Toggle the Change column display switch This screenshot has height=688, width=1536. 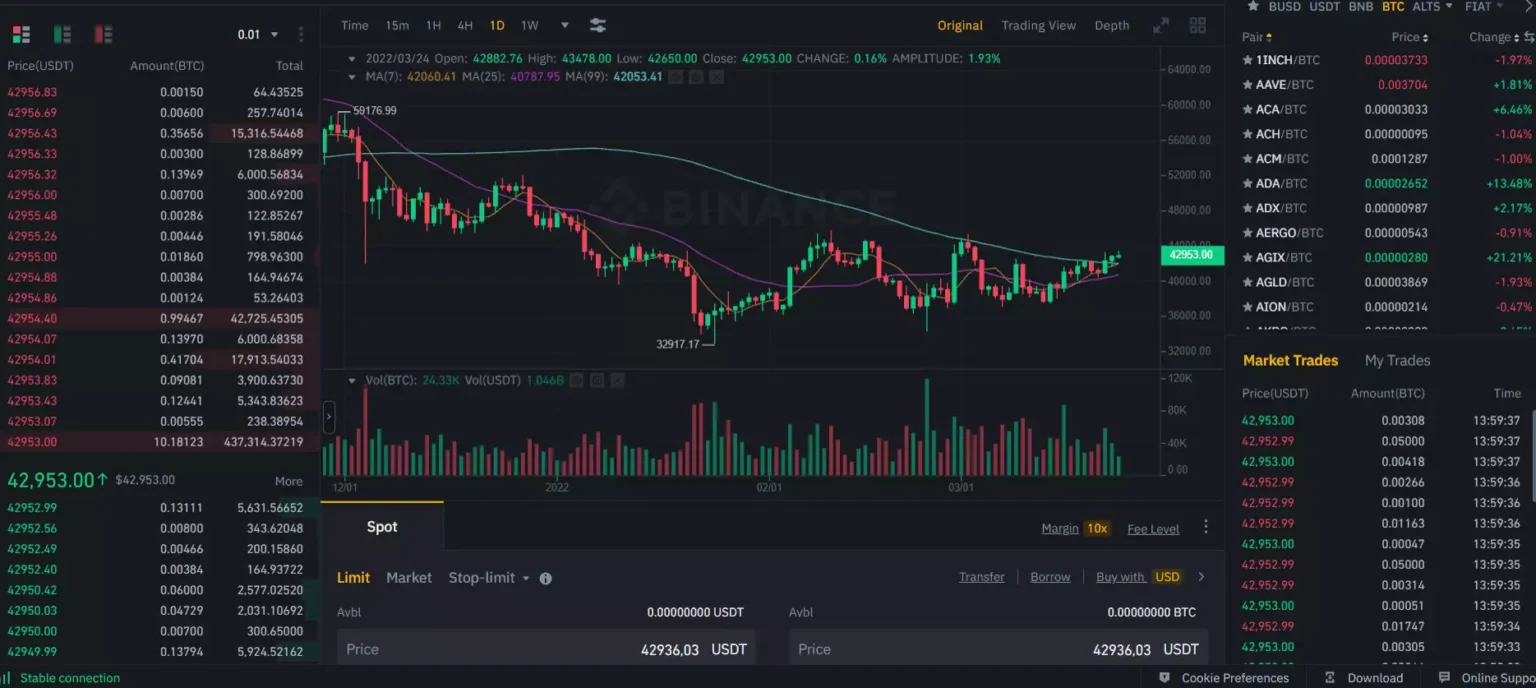[1529, 37]
